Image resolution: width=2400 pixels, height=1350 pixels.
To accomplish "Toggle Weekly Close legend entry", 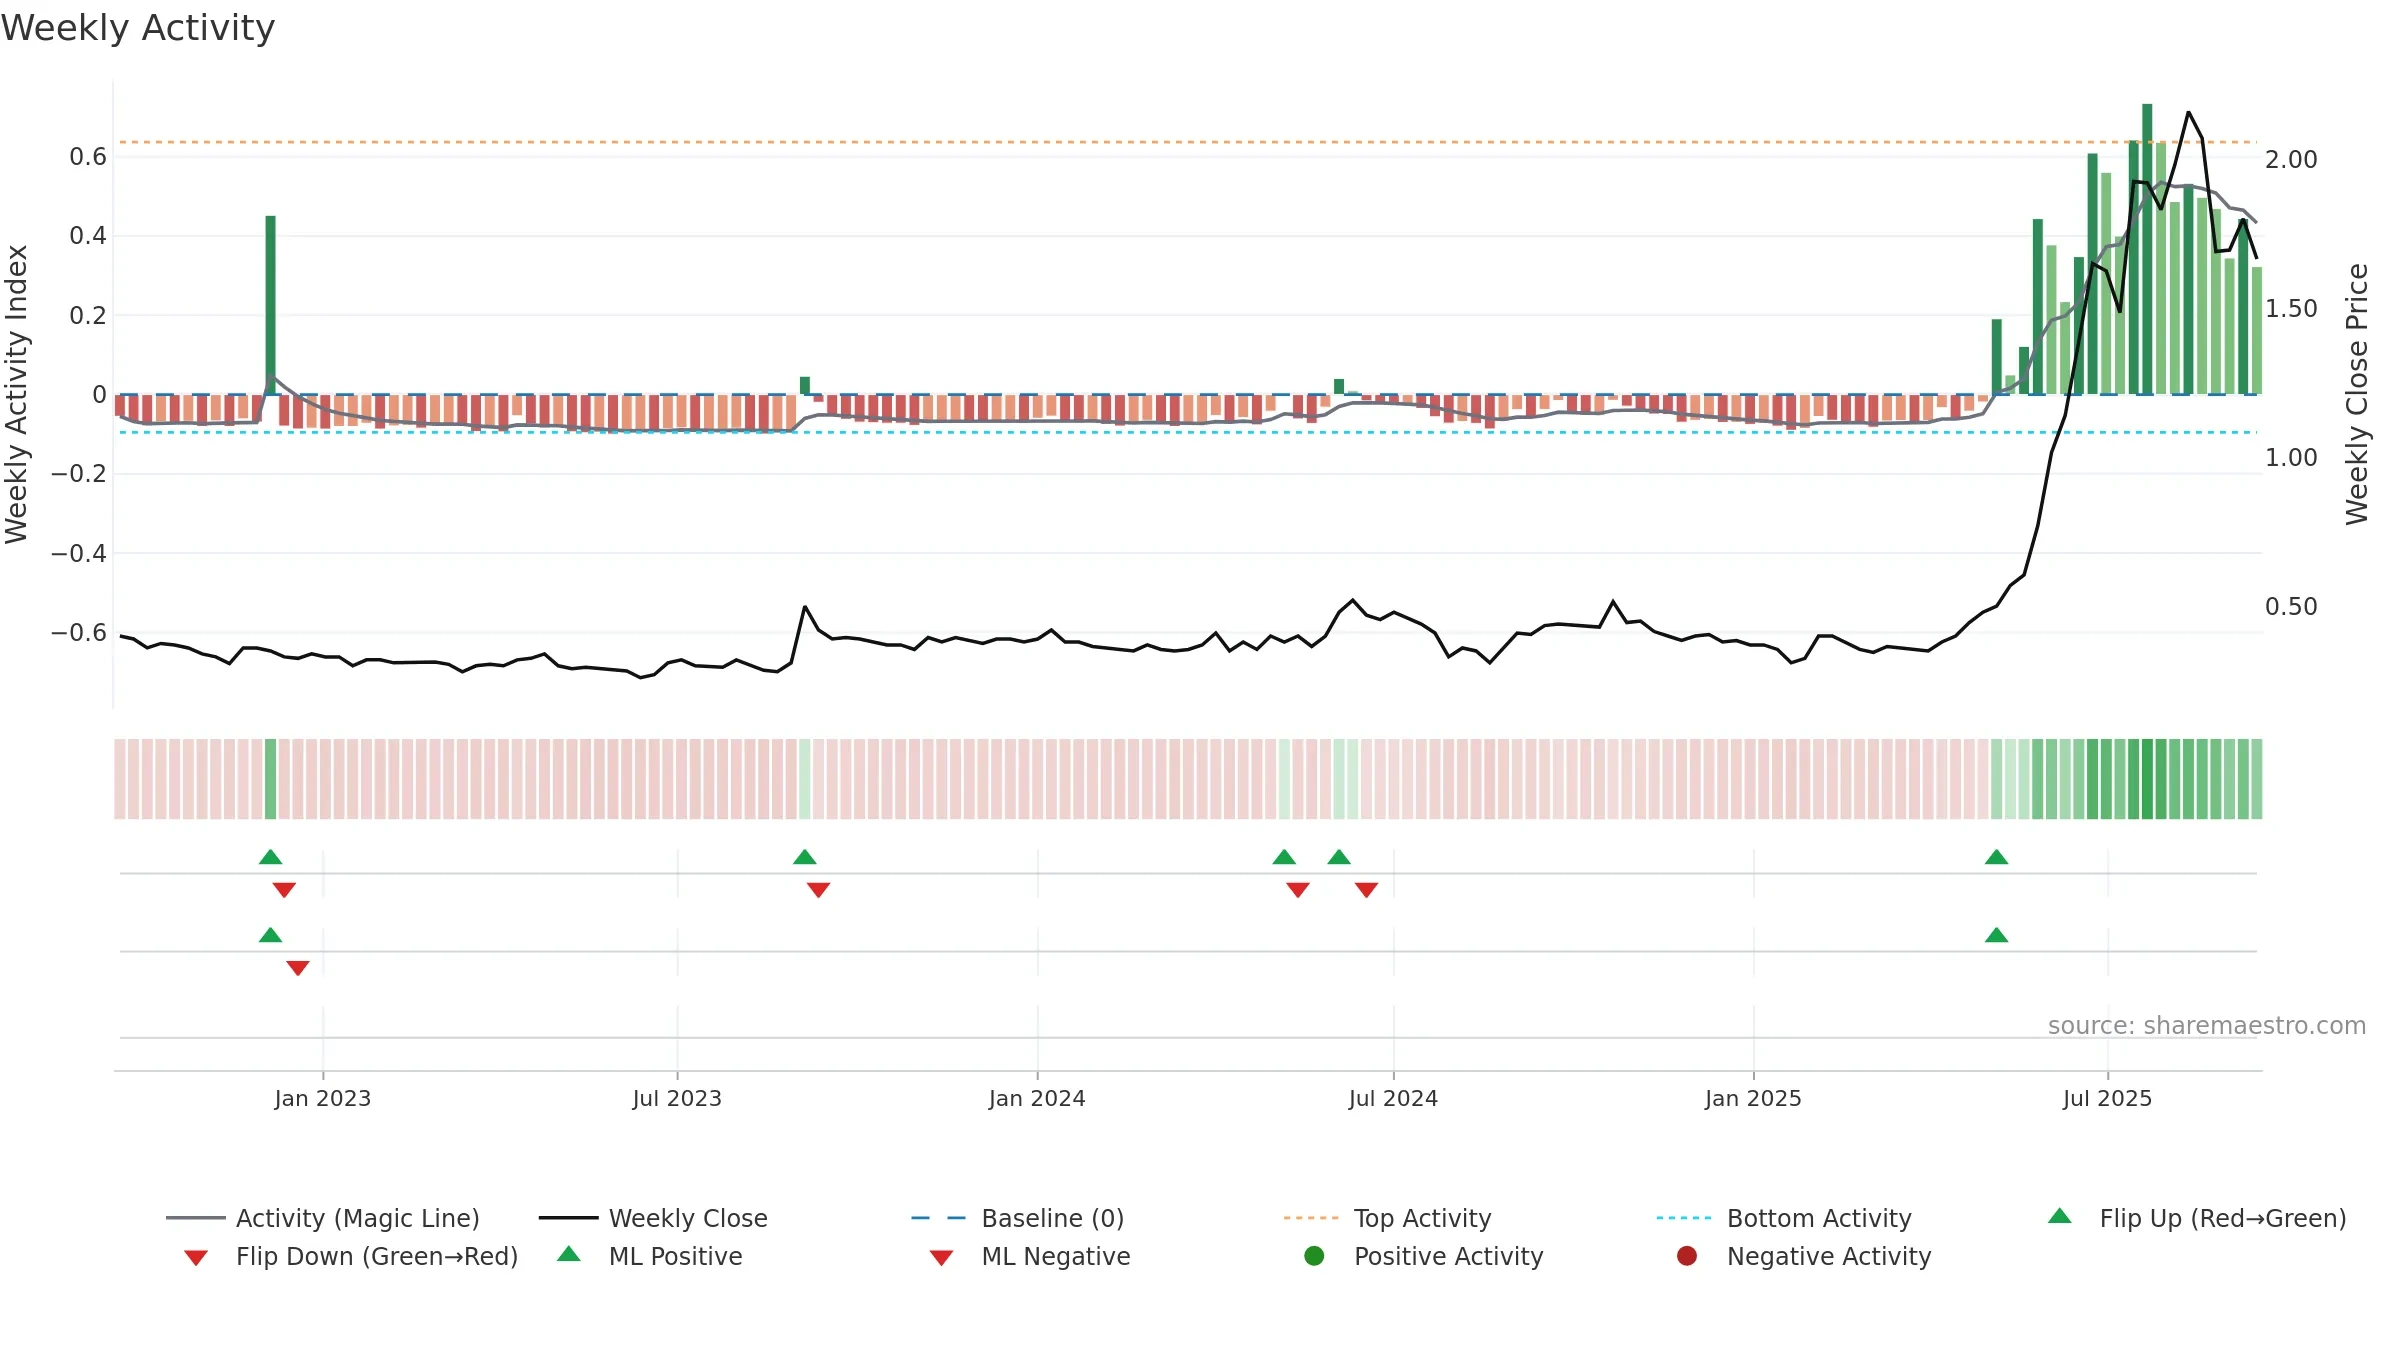I will pyautogui.click(x=653, y=1218).
